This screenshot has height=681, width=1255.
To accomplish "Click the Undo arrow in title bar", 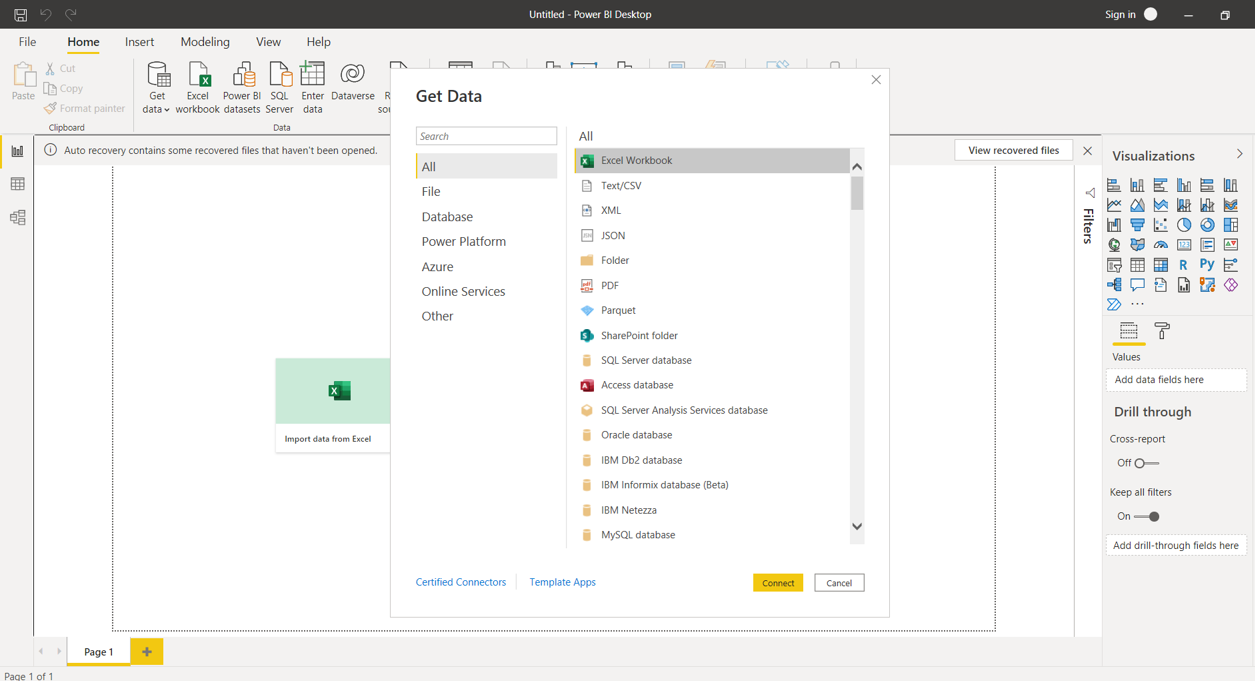I will coord(45,15).
